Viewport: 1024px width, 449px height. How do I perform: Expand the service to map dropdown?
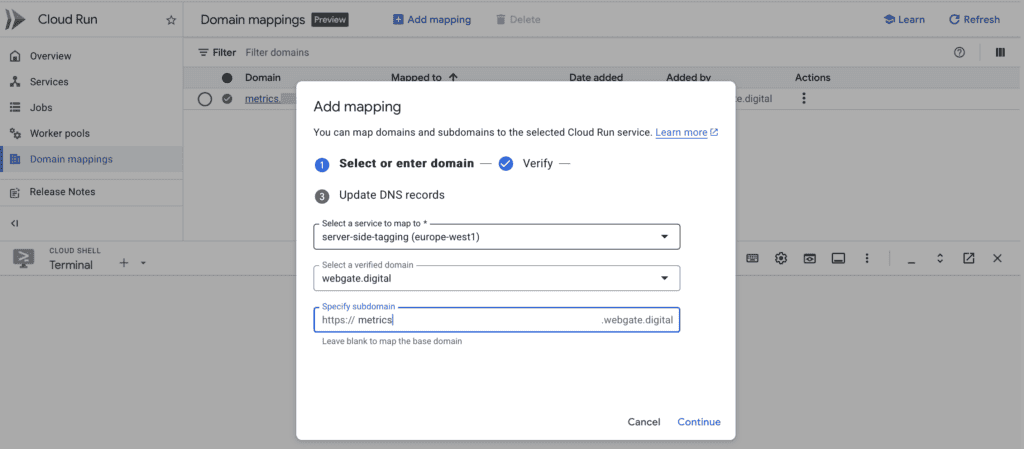pos(665,237)
